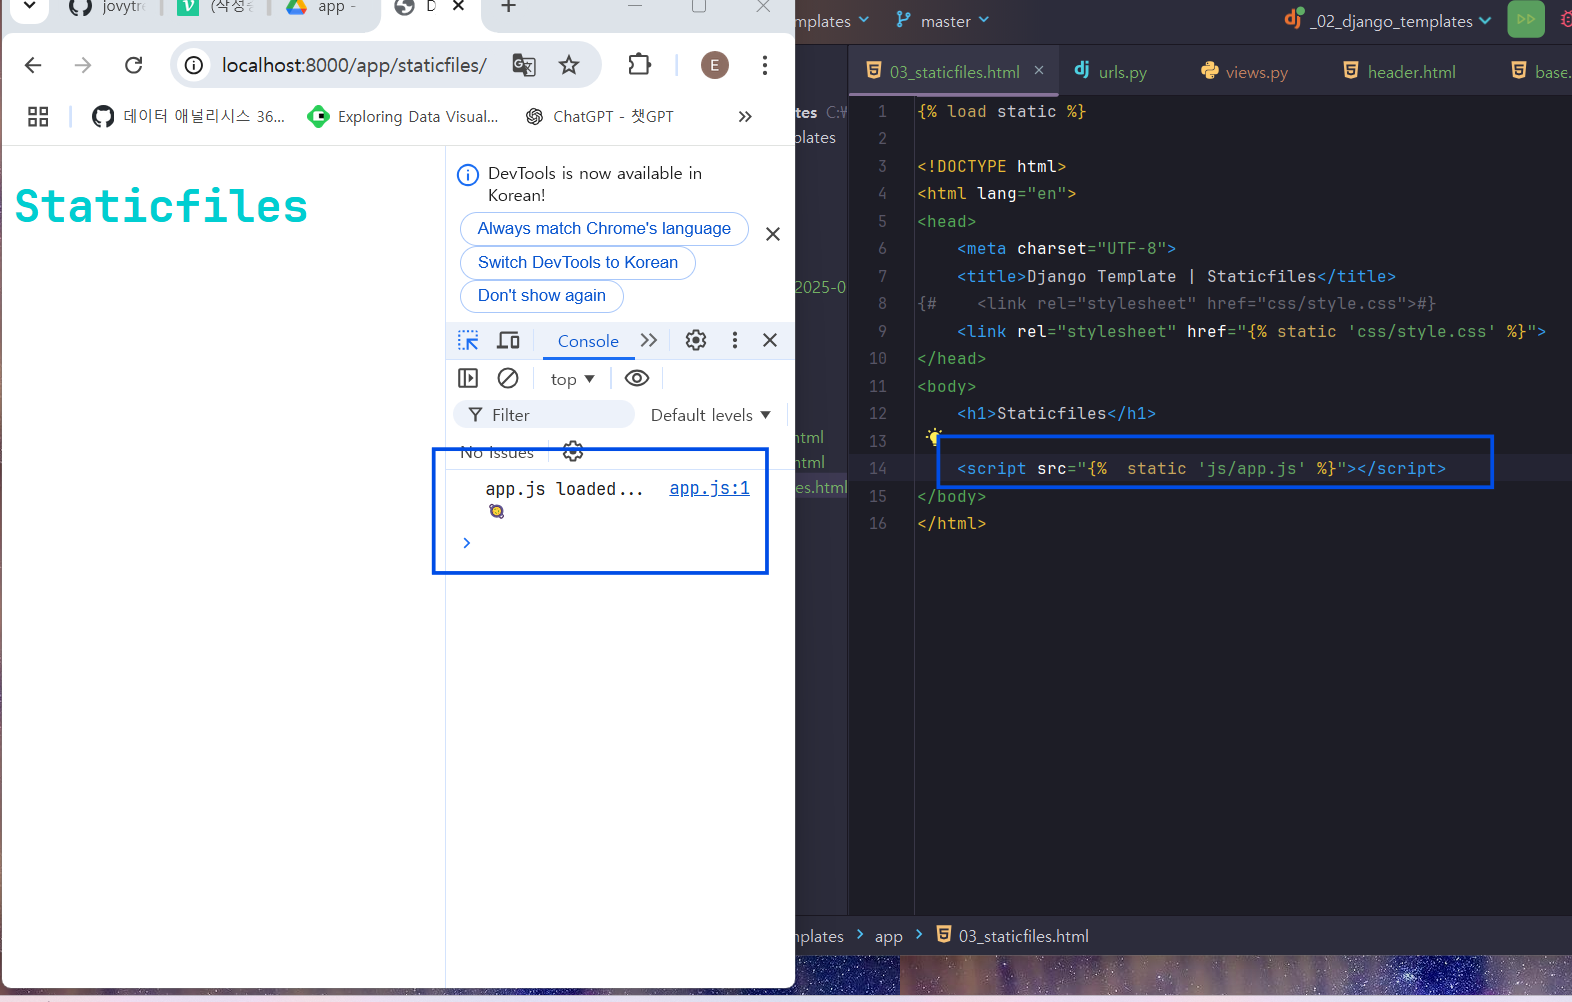The height and width of the screenshot is (1002, 1572).
Task: Toggle console sidebar panel
Action: [x=468, y=378]
